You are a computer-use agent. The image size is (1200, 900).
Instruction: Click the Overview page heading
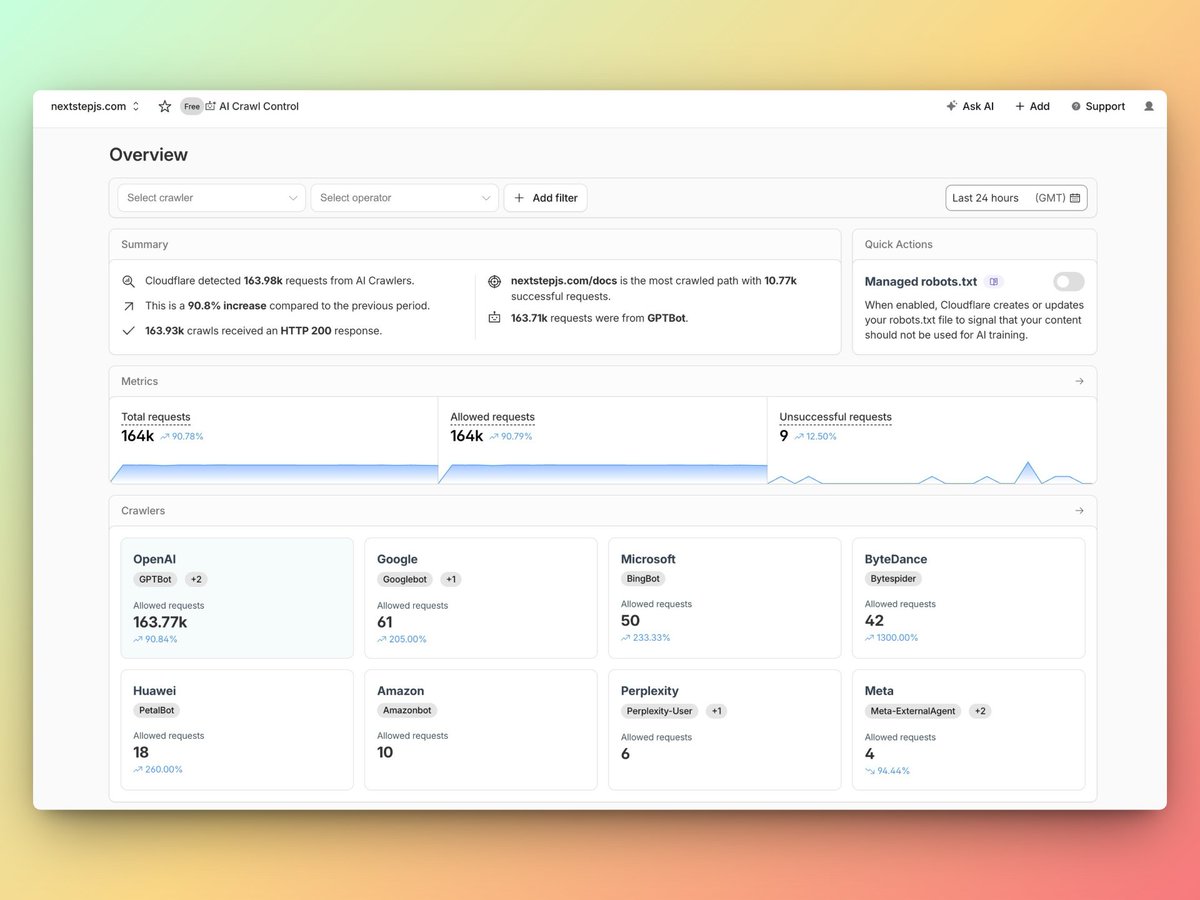point(148,154)
